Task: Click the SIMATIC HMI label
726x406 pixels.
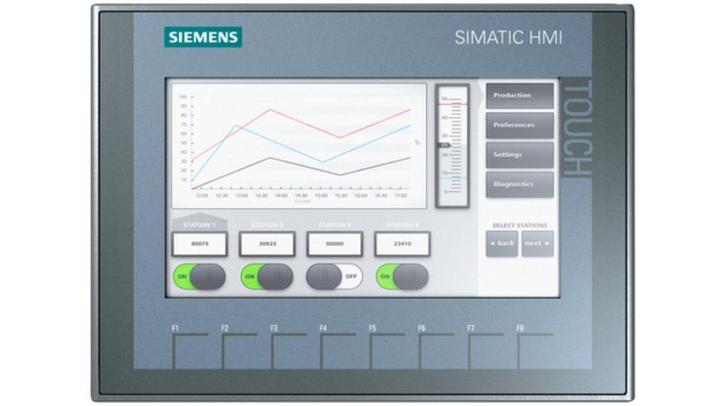Action: tap(508, 37)
